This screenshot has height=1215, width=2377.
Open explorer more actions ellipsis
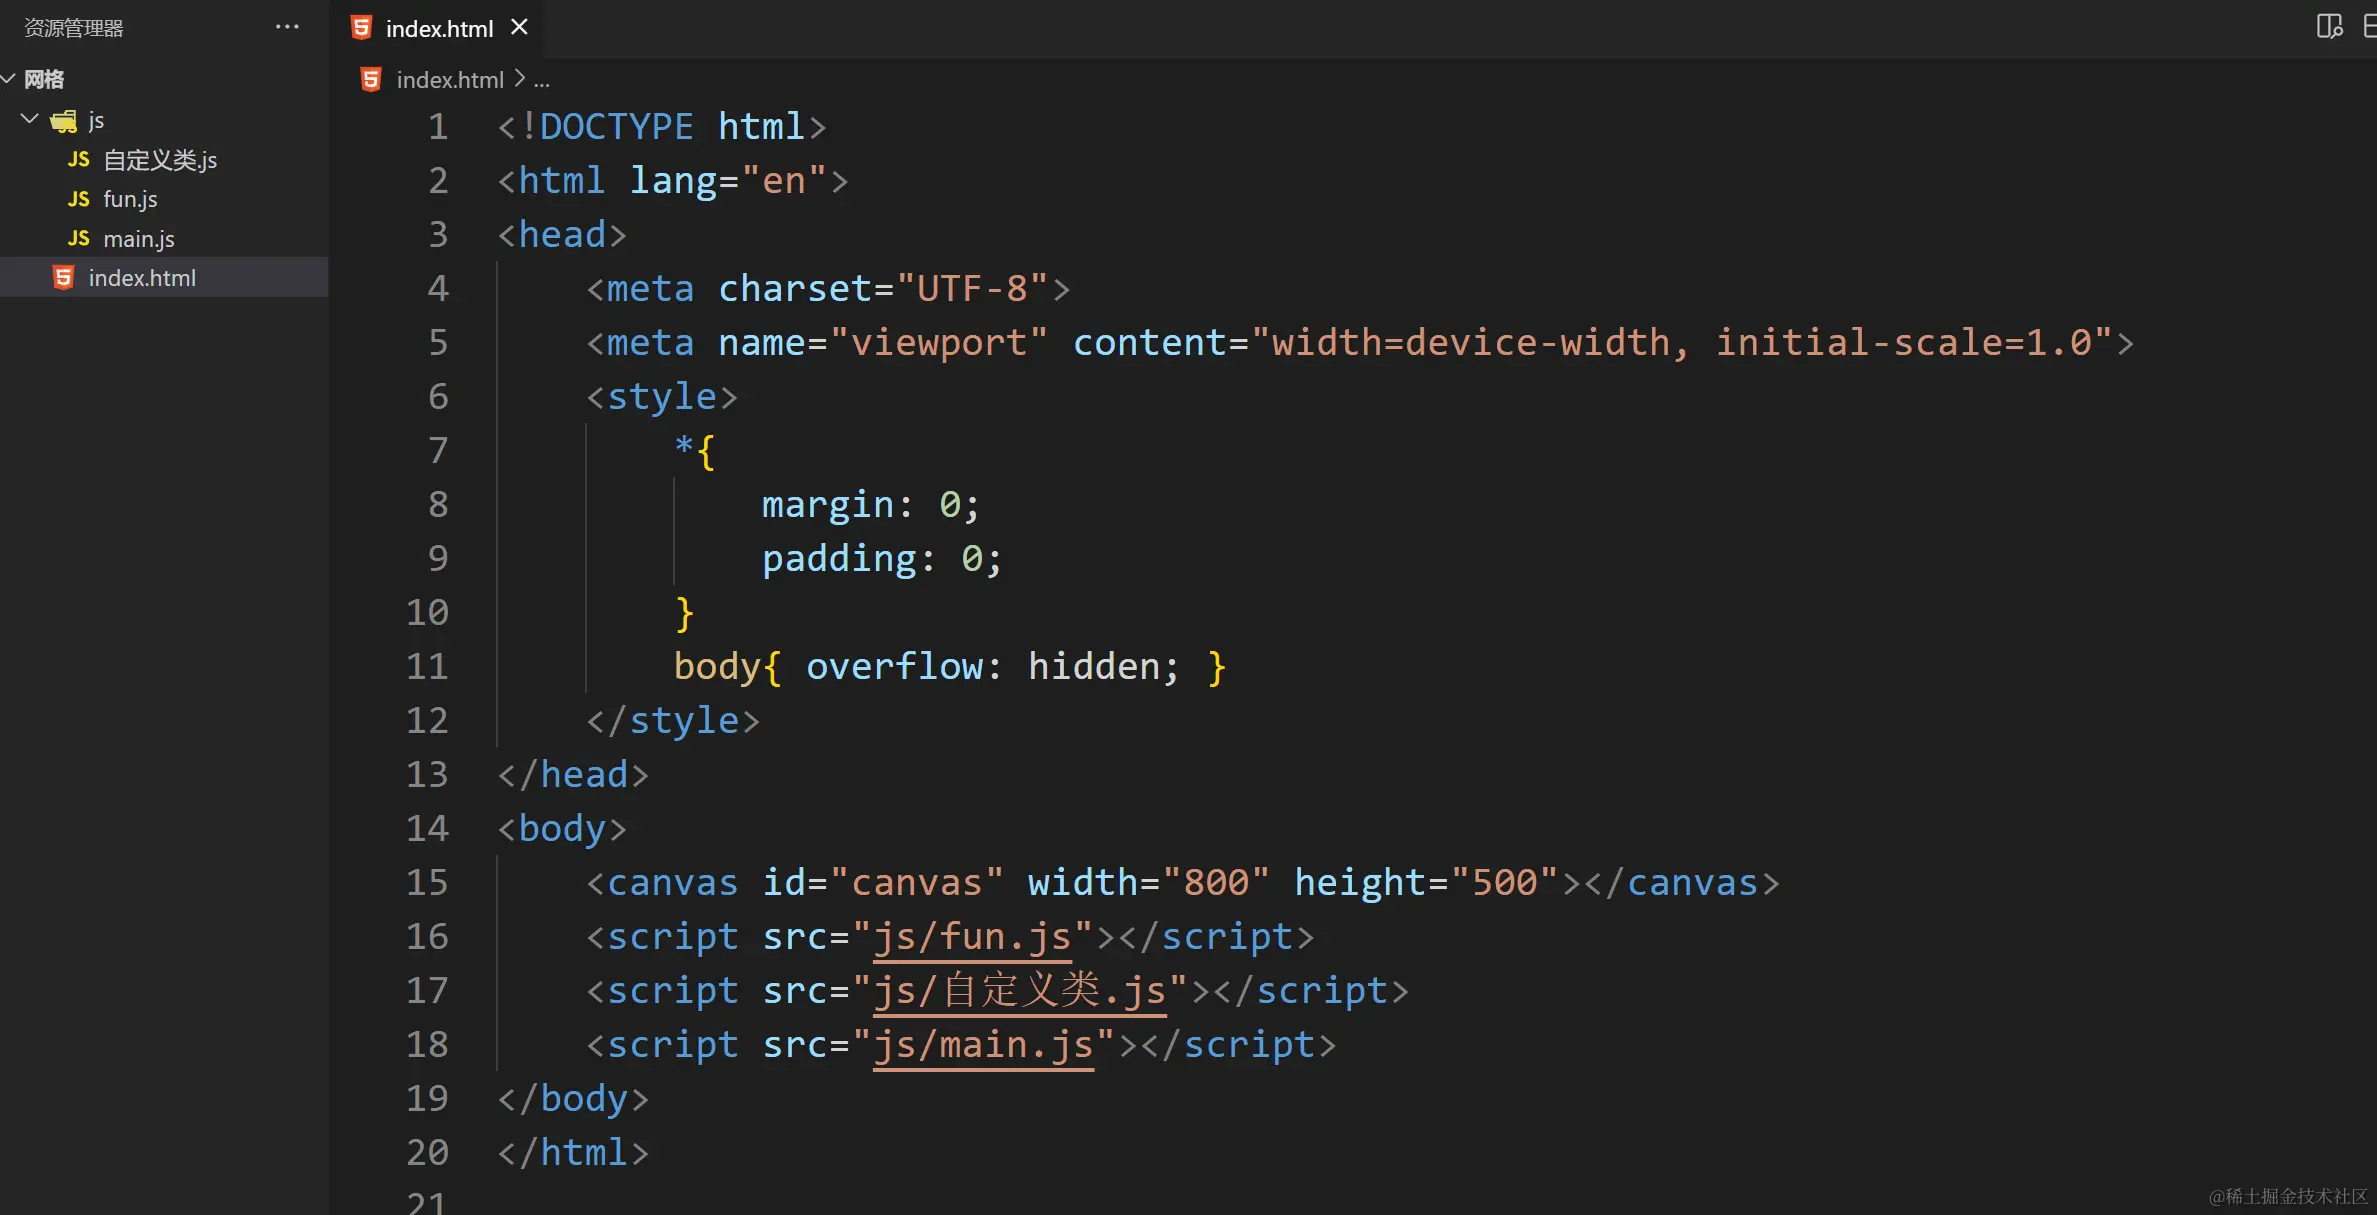(287, 27)
